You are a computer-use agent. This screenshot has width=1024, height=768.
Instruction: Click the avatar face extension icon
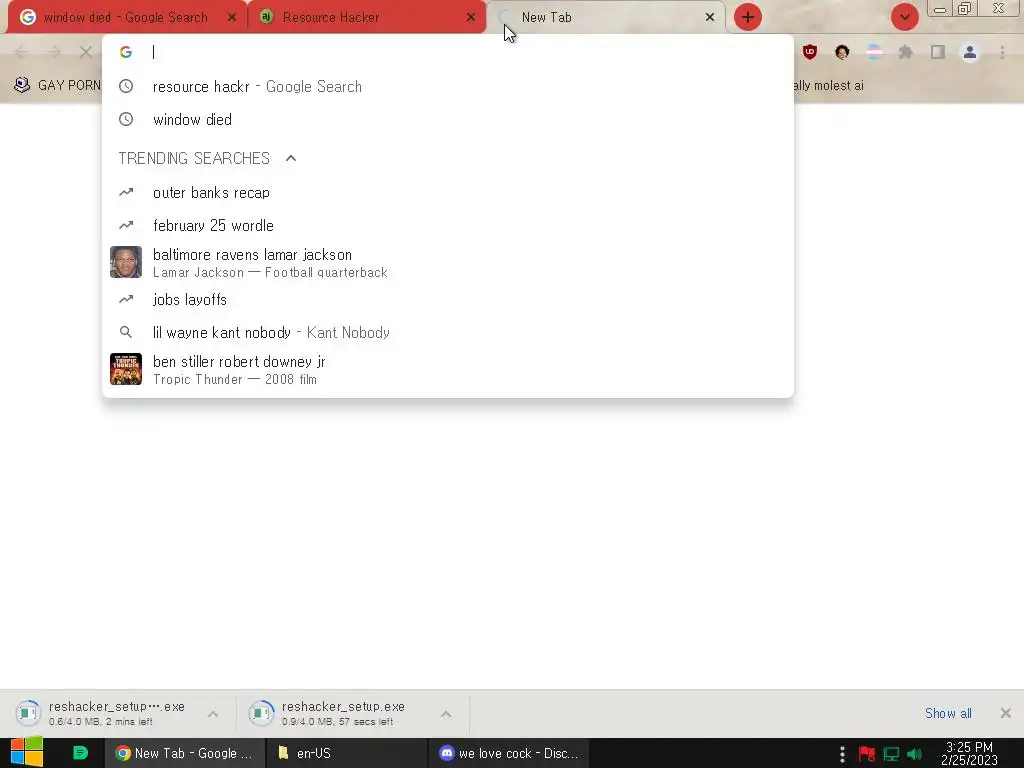tap(842, 52)
